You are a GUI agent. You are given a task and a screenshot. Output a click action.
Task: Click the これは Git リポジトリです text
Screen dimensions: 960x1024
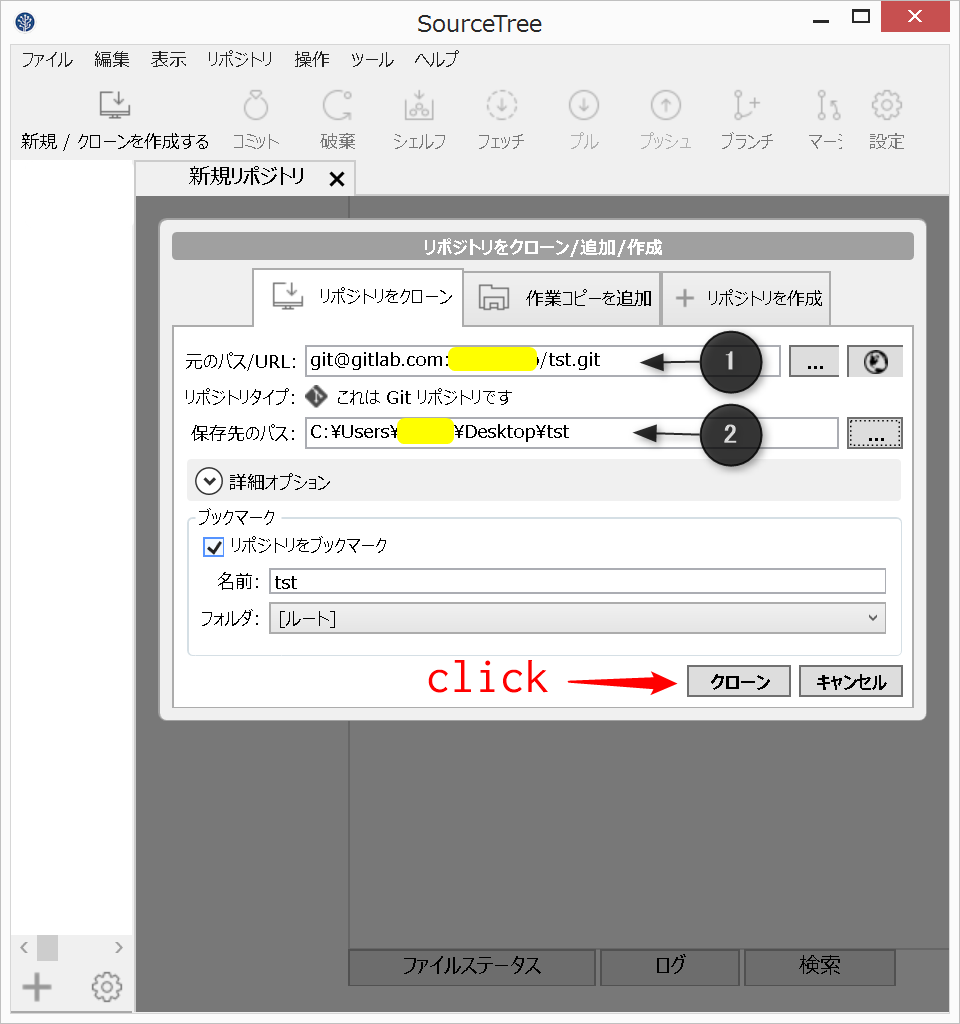coord(424,397)
